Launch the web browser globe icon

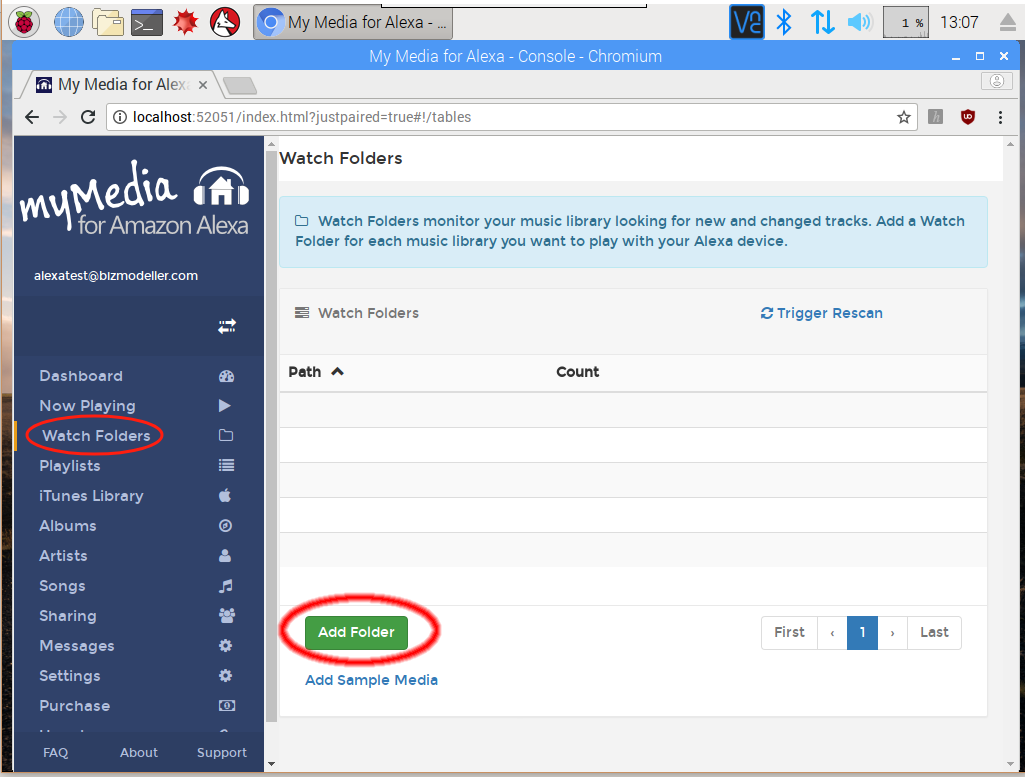click(x=69, y=22)
